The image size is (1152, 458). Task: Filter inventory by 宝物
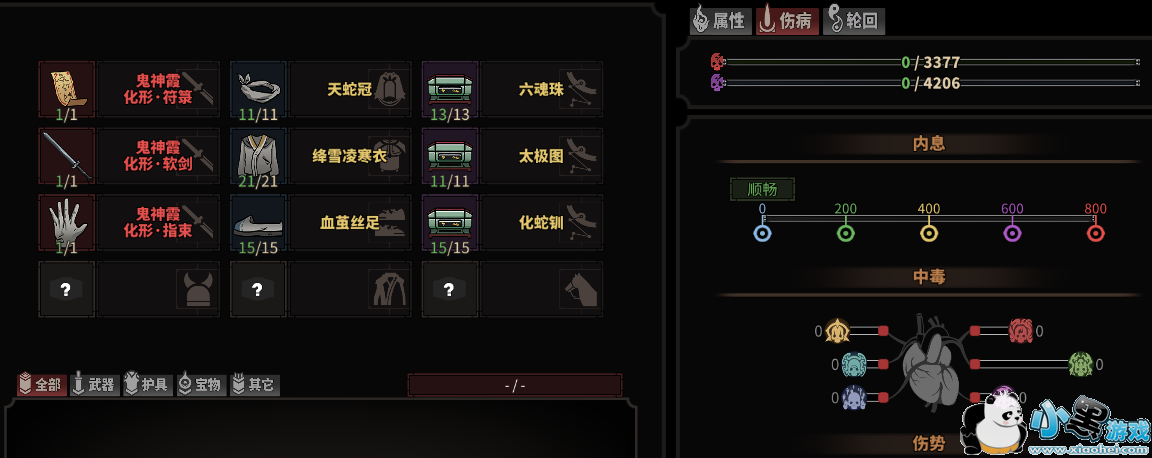[201, 384]
